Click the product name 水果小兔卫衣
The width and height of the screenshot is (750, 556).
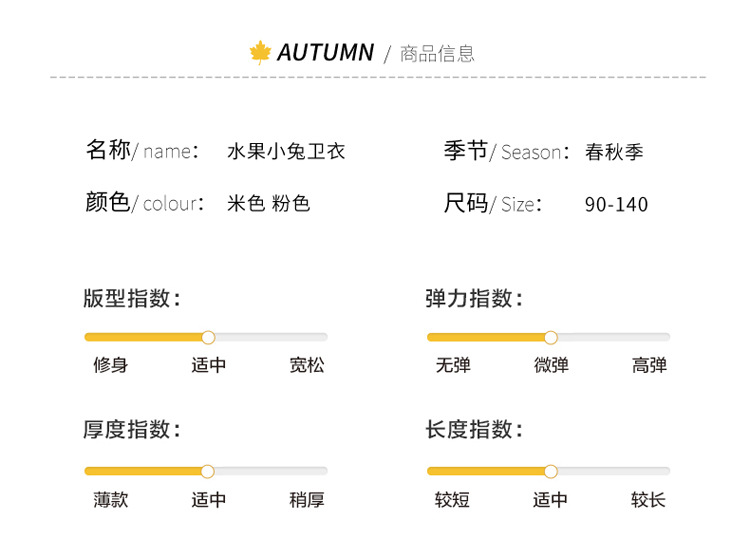pyautogui.click(x=286, y=152)
